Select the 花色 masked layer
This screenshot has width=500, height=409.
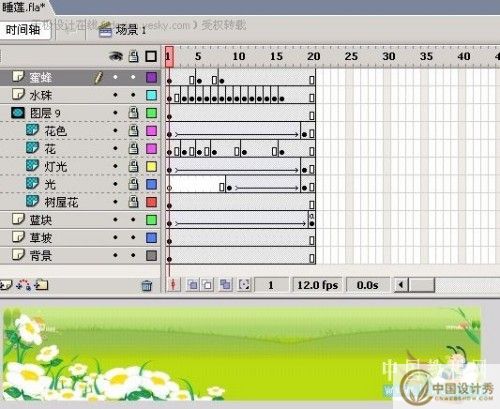(x=80, y=131)
